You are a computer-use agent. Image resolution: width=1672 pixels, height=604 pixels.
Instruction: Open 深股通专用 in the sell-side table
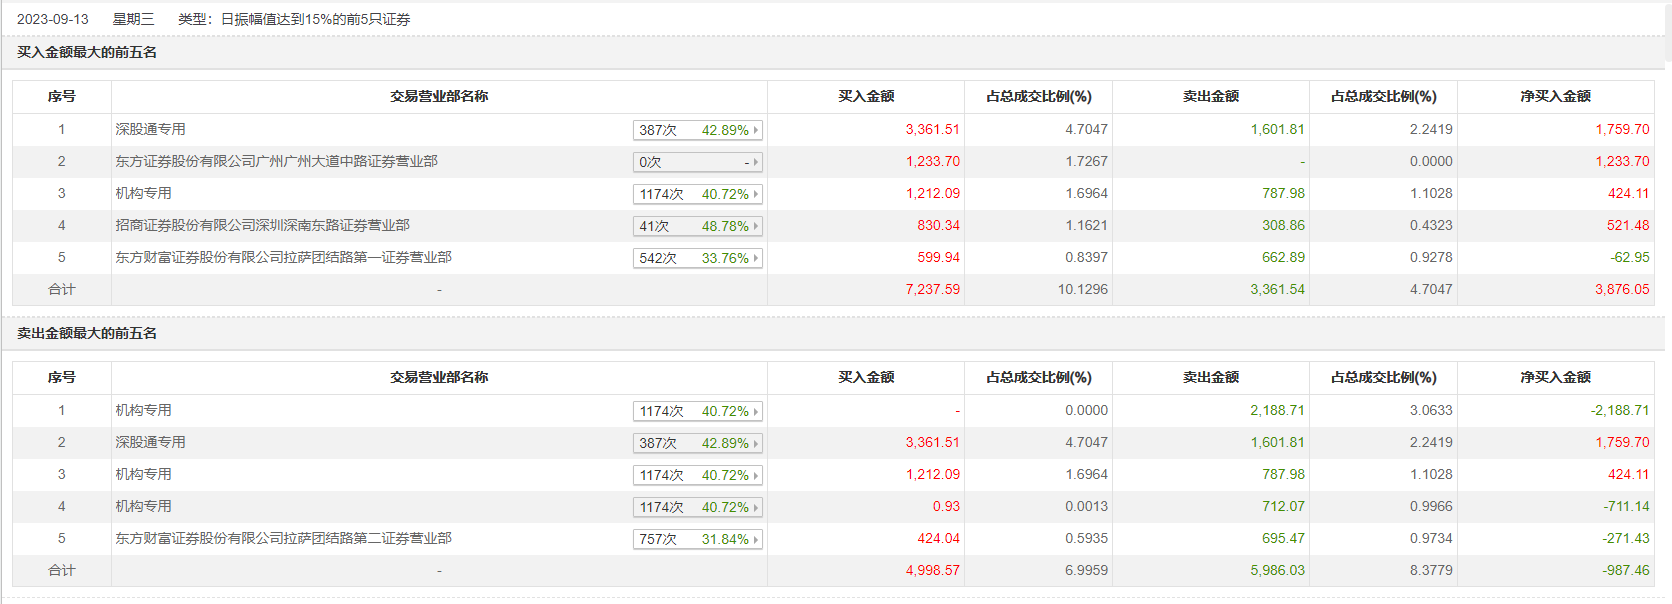click(x=150, y=442)
